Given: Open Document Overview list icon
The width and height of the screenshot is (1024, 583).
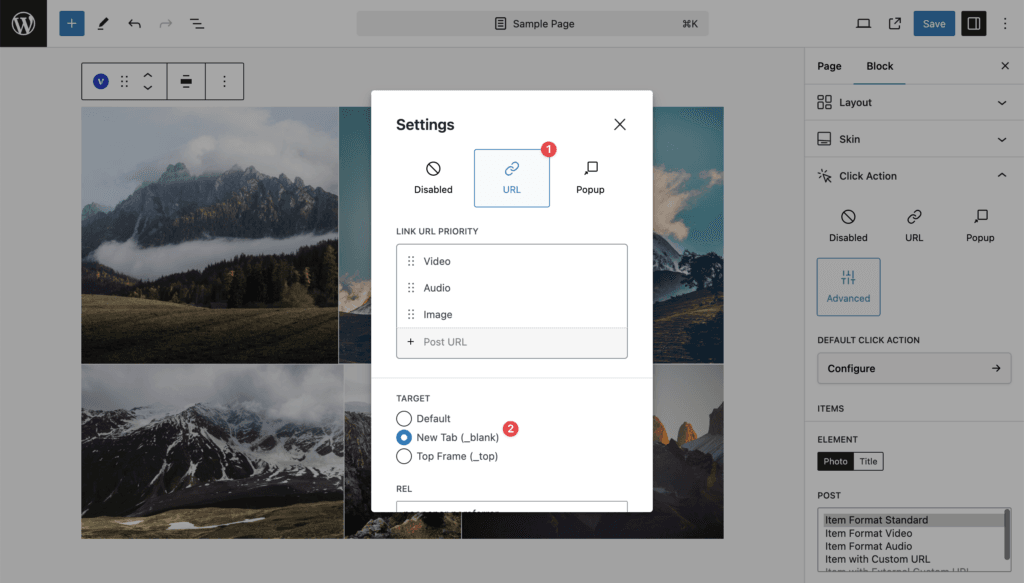Looking at the screenshot, I should tap(197, 24).
